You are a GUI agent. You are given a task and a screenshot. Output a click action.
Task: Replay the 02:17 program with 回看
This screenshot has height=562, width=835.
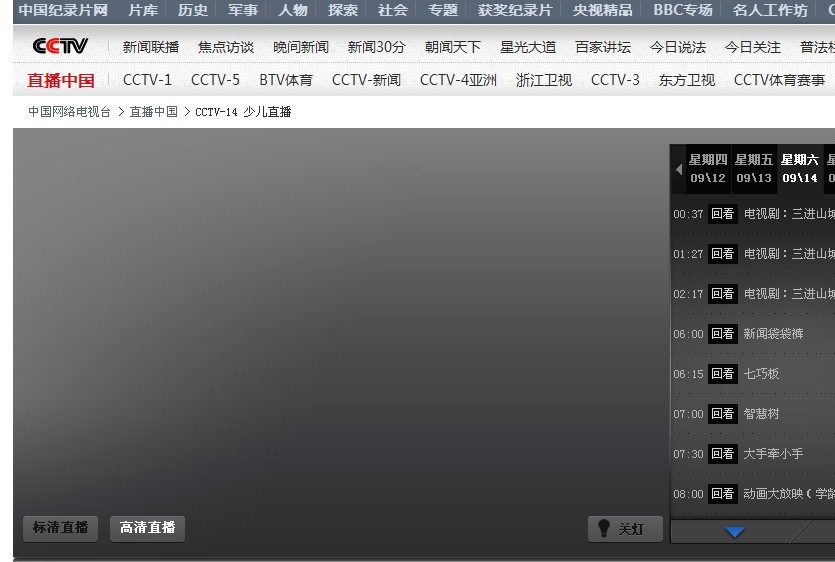723,294
